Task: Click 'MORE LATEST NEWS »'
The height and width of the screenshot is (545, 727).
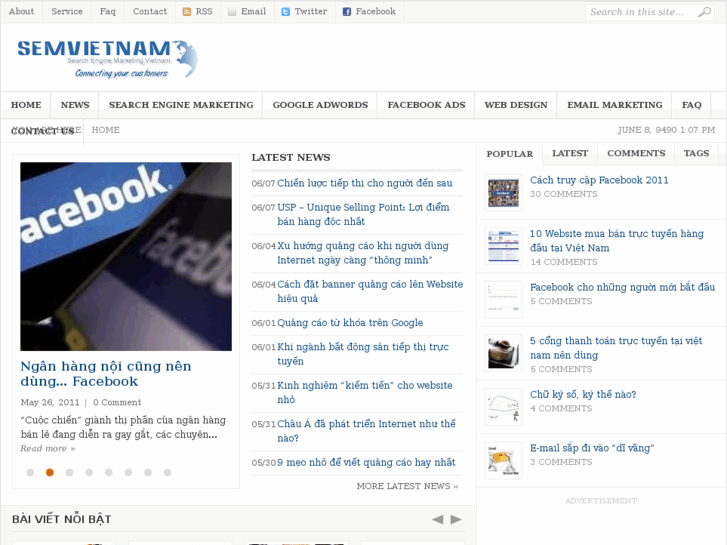Action: pos(408,486)
